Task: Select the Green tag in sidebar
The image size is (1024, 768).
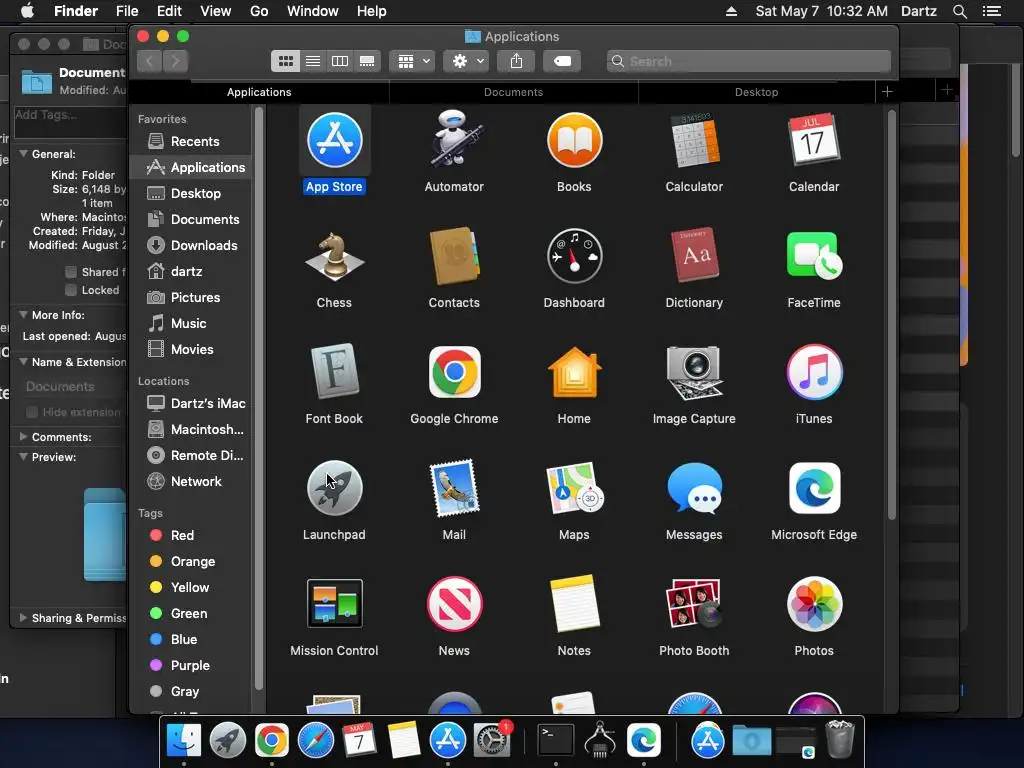Action: pyautogui.click(x=191, y=614)
